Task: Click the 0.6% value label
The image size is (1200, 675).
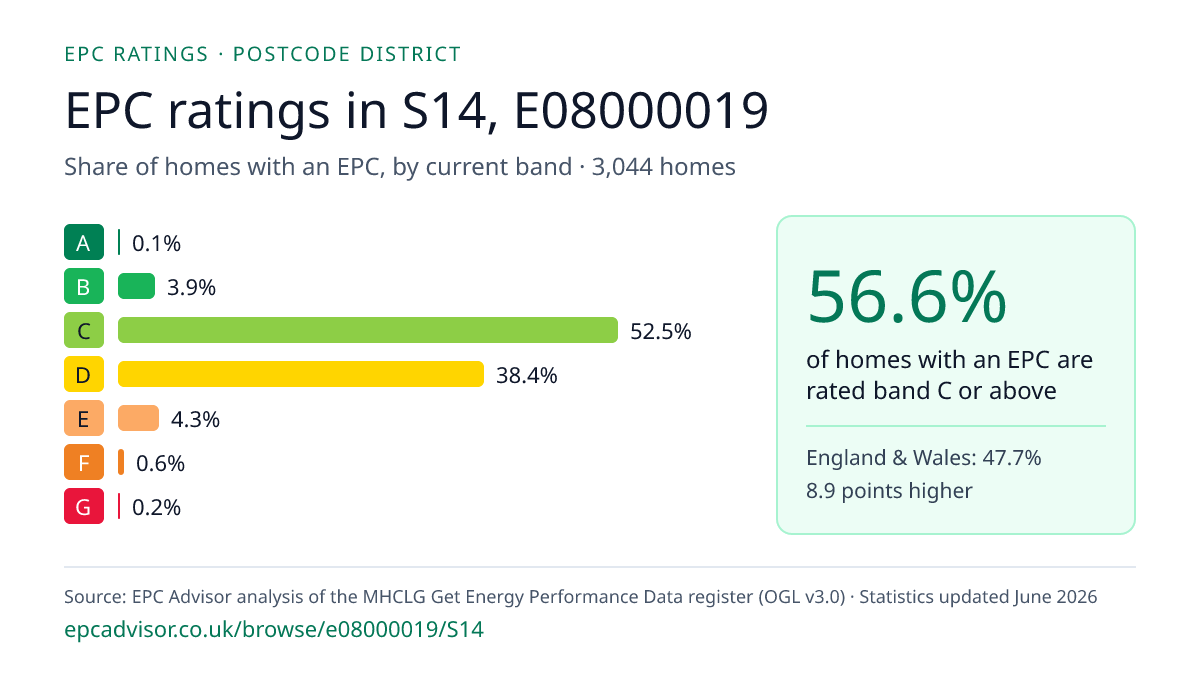Action: coord(161,463)
